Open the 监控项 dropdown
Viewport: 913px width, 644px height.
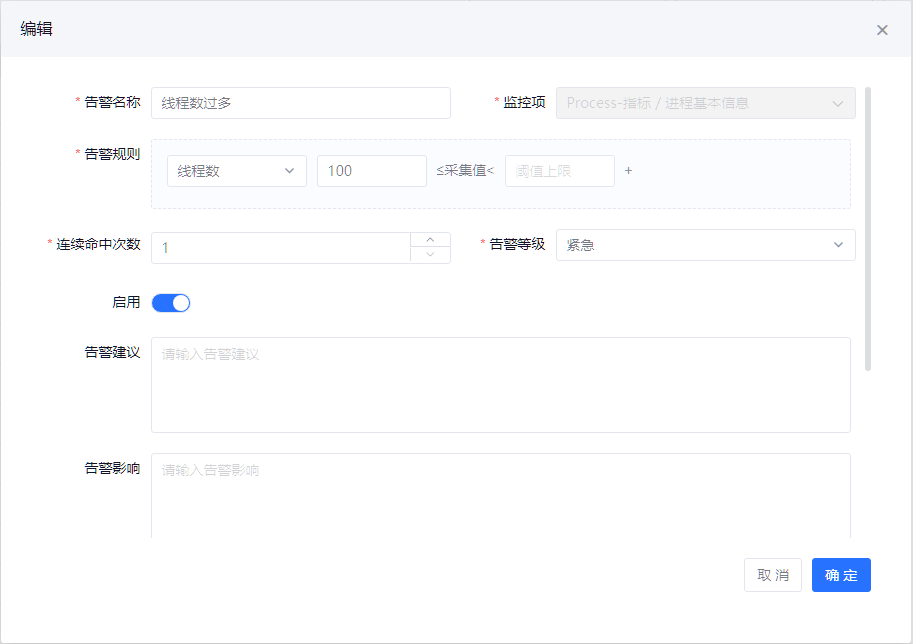click(705, 103)
